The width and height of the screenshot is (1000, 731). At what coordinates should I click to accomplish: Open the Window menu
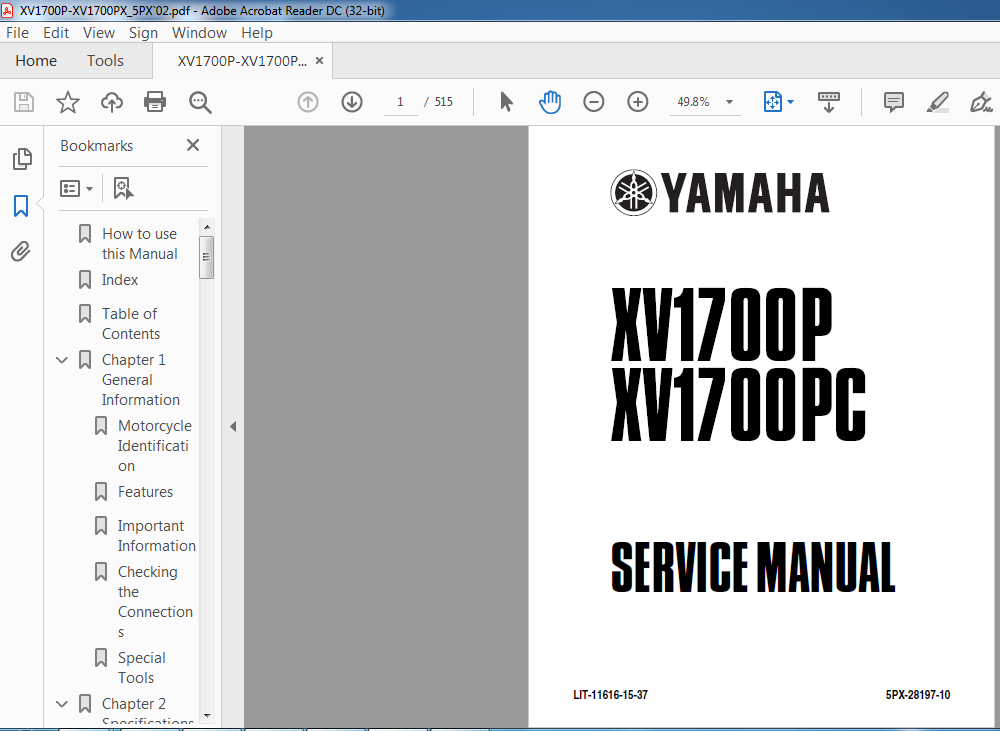click(x=199, y=33)
